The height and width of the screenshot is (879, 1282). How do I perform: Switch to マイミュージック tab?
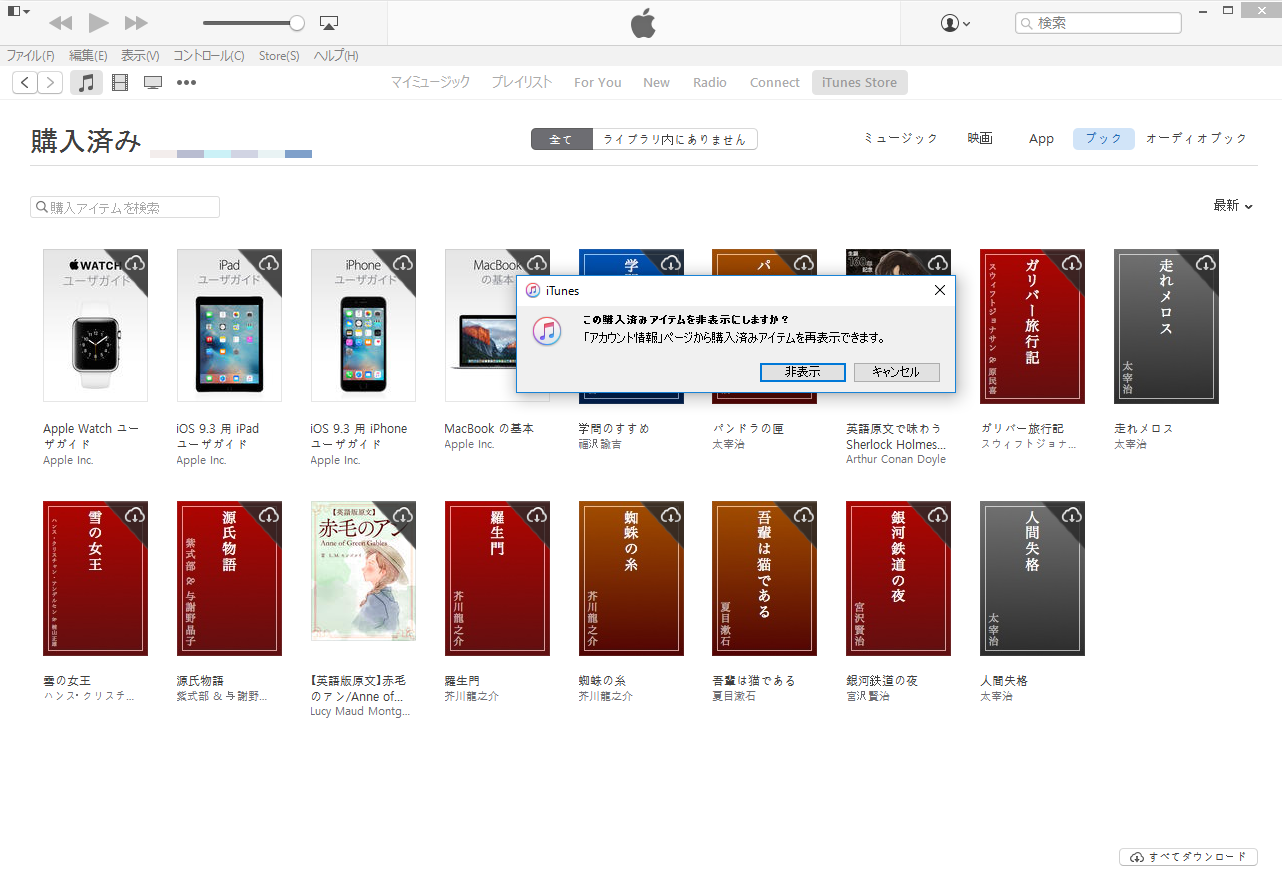[430, 82]
